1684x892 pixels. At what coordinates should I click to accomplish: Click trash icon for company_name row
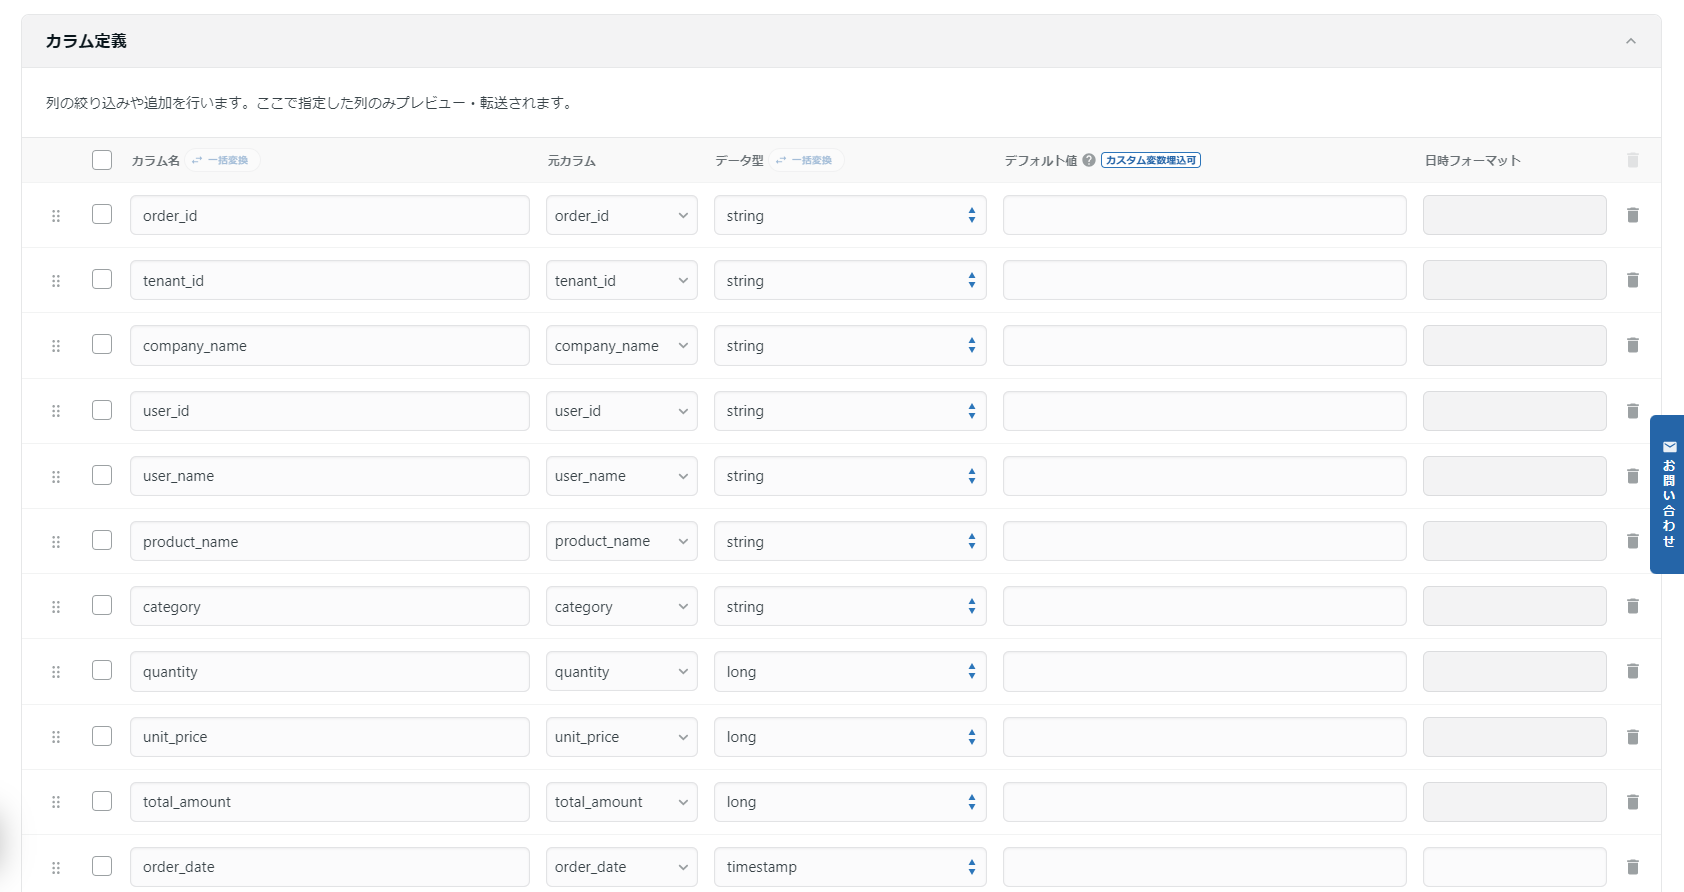(1632, 345)
